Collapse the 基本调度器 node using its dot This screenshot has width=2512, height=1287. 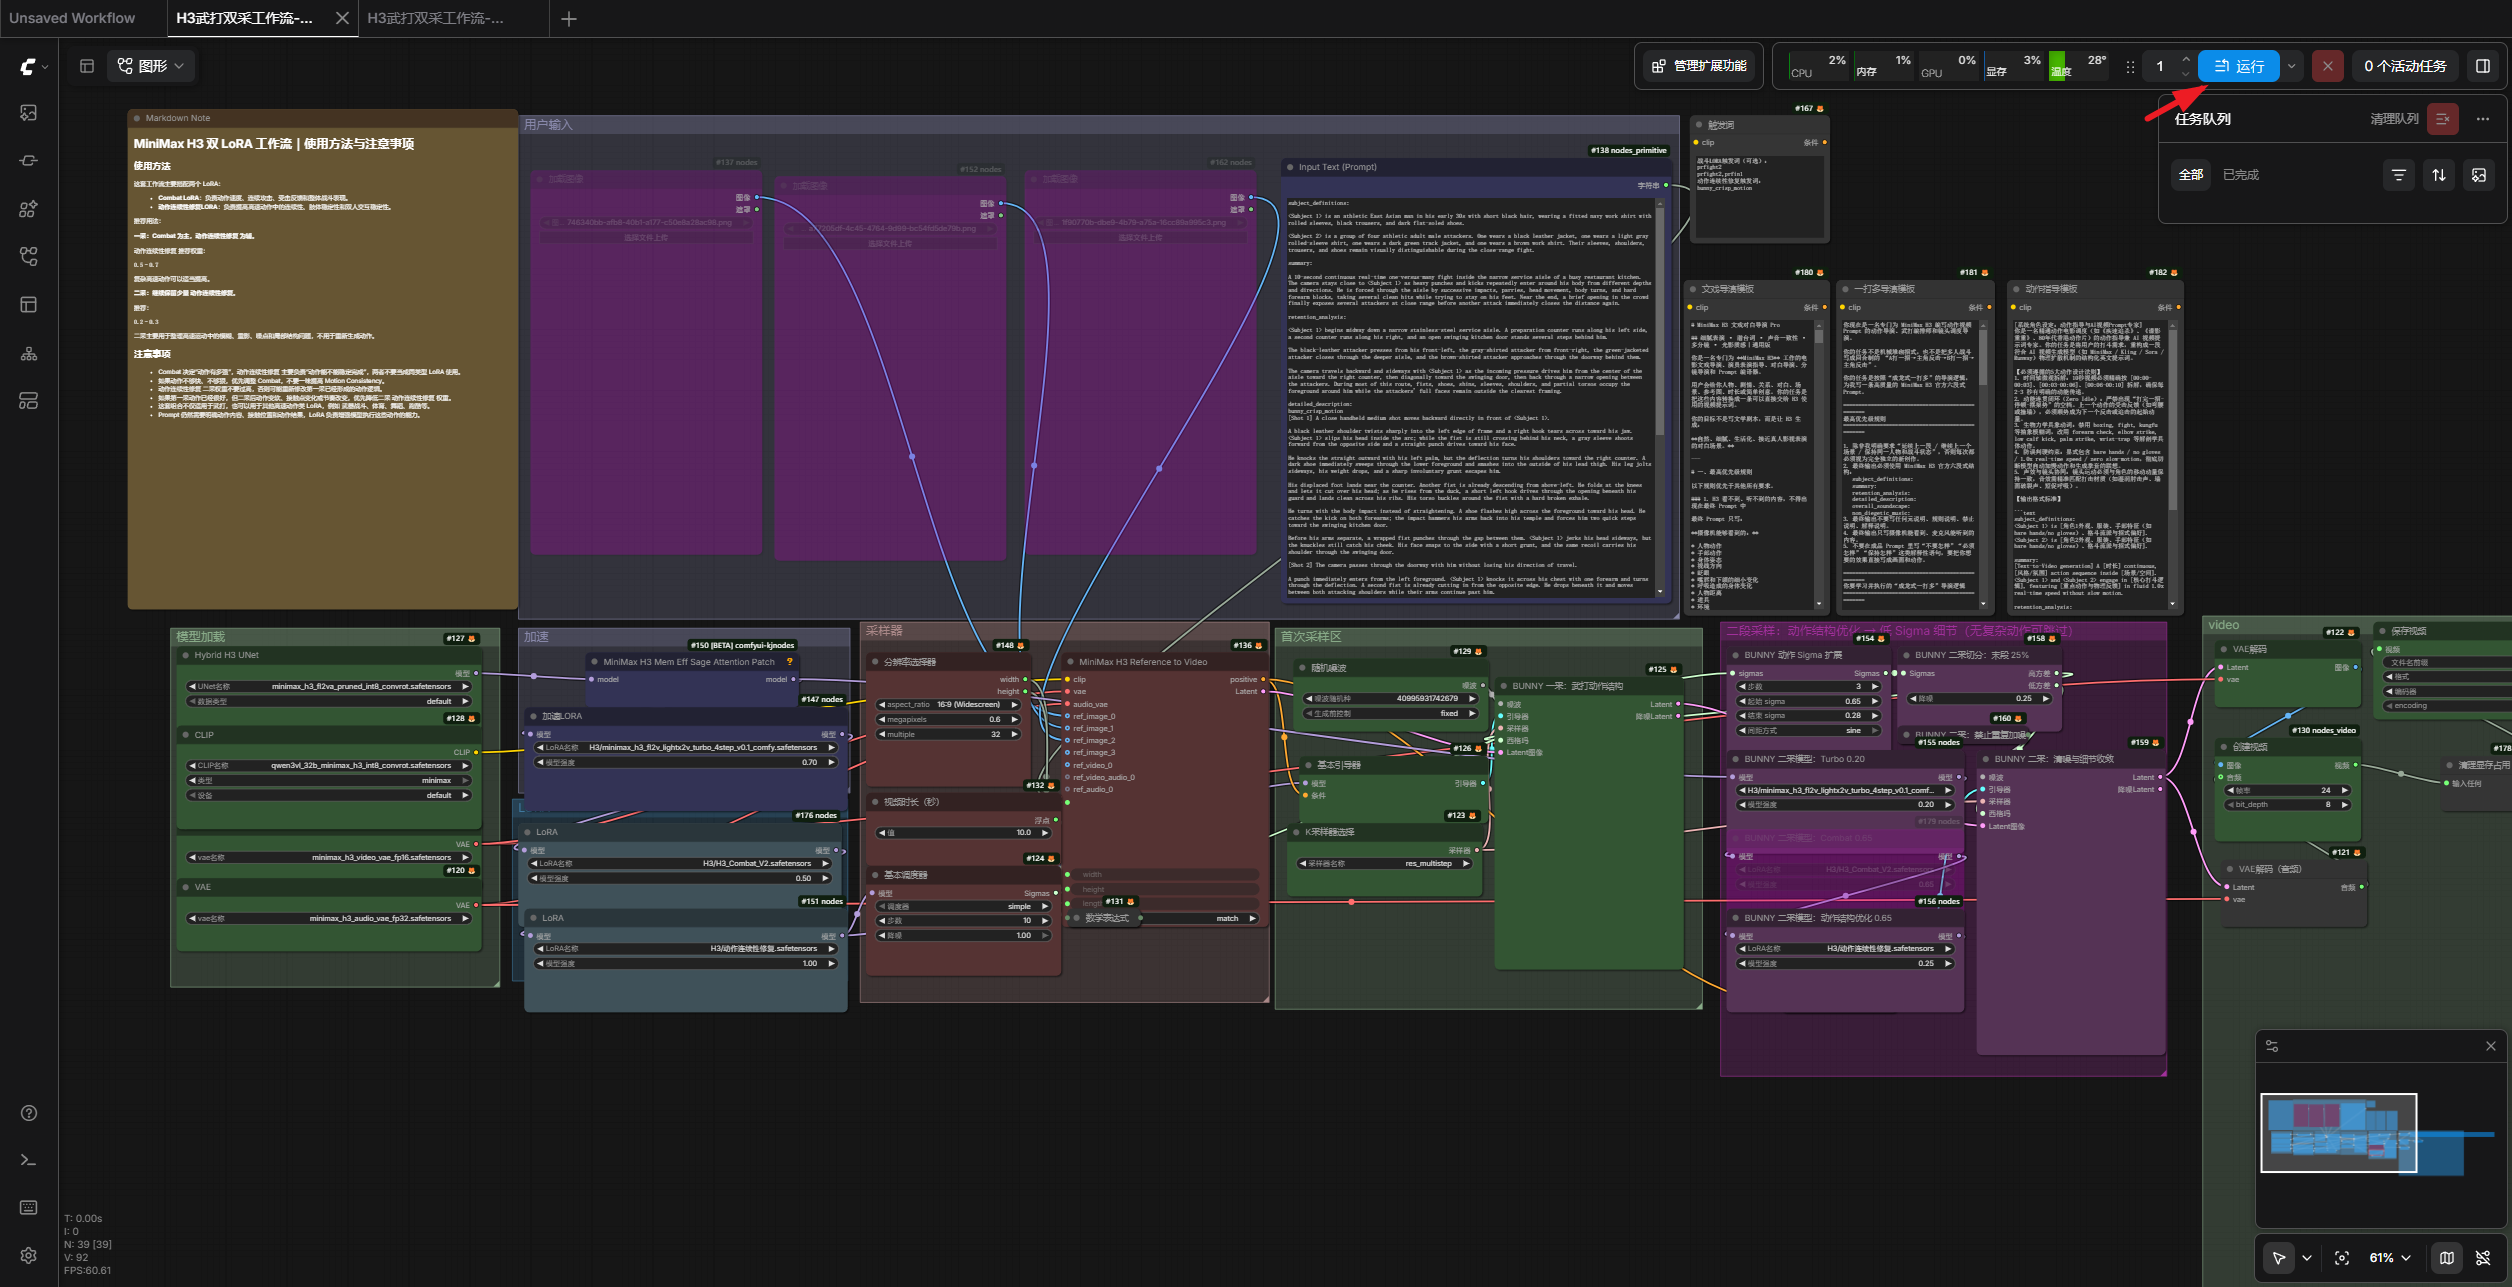[x=875, y=875]
